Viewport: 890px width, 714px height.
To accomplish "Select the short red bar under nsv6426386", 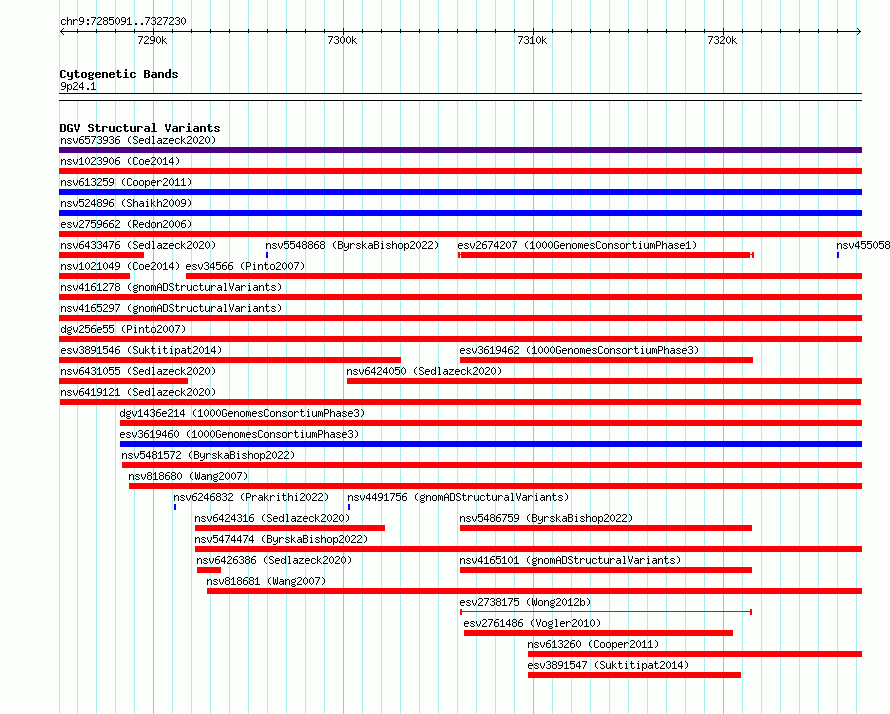I will [209, 570].
